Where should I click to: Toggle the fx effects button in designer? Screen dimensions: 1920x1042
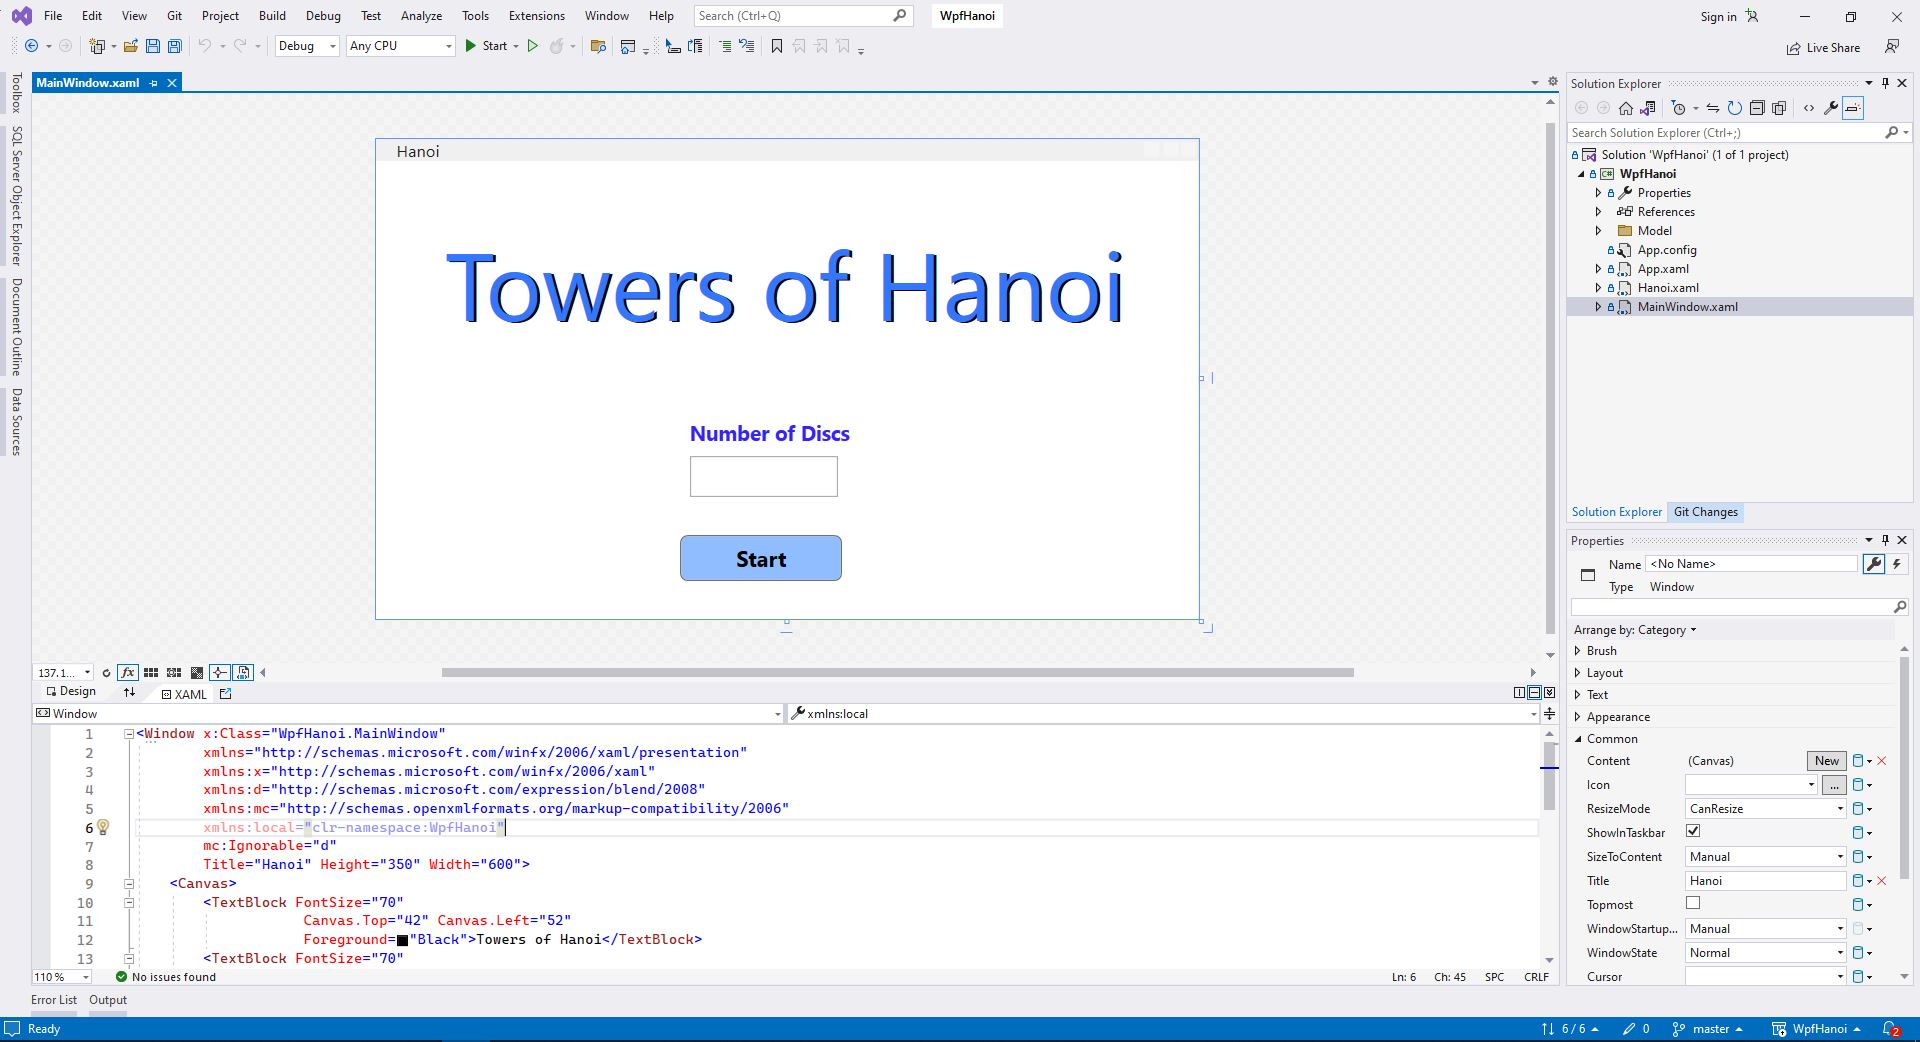pyautogui.click(x=128, y=672)
